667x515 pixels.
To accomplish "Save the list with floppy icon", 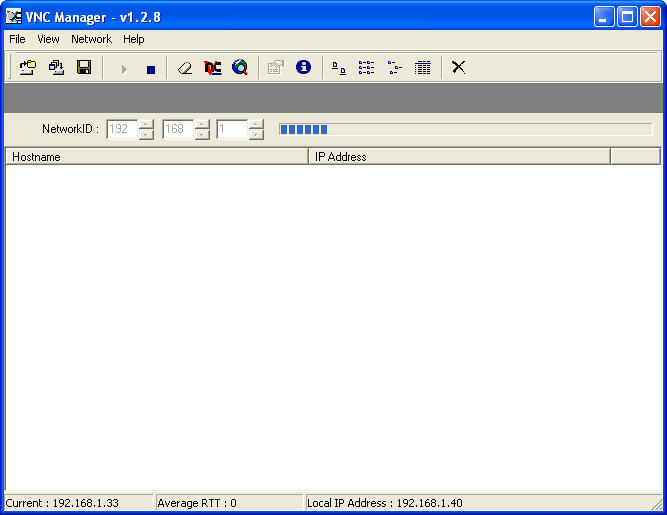I will (84, 67).
